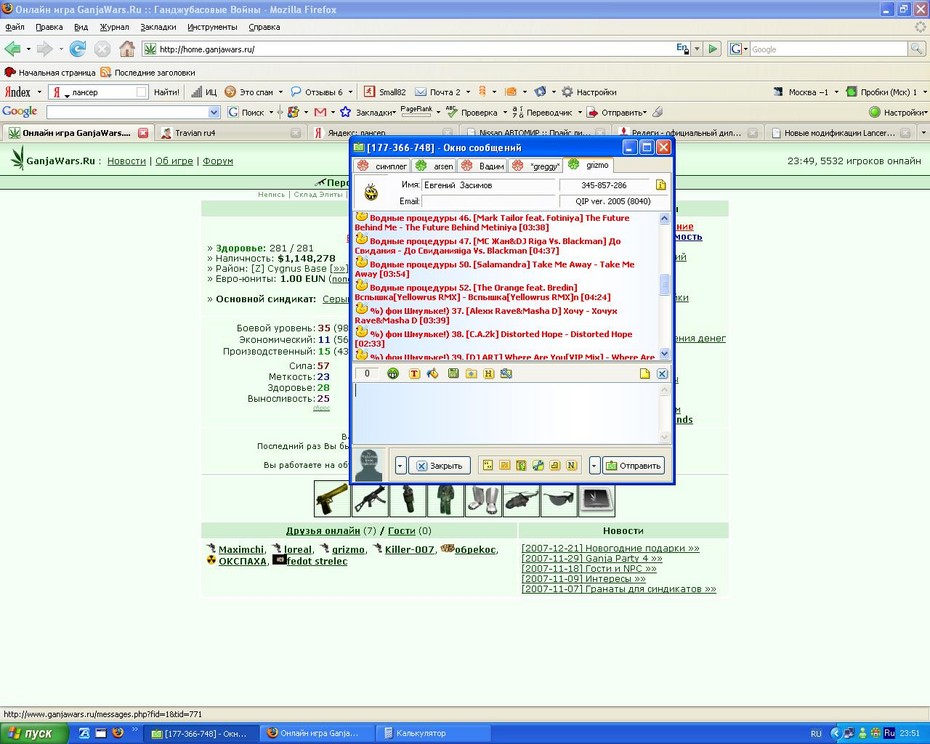Click the Google toolbar eraser highlight icon
This screenshot has width=930, height=744.
coord(657,112)
